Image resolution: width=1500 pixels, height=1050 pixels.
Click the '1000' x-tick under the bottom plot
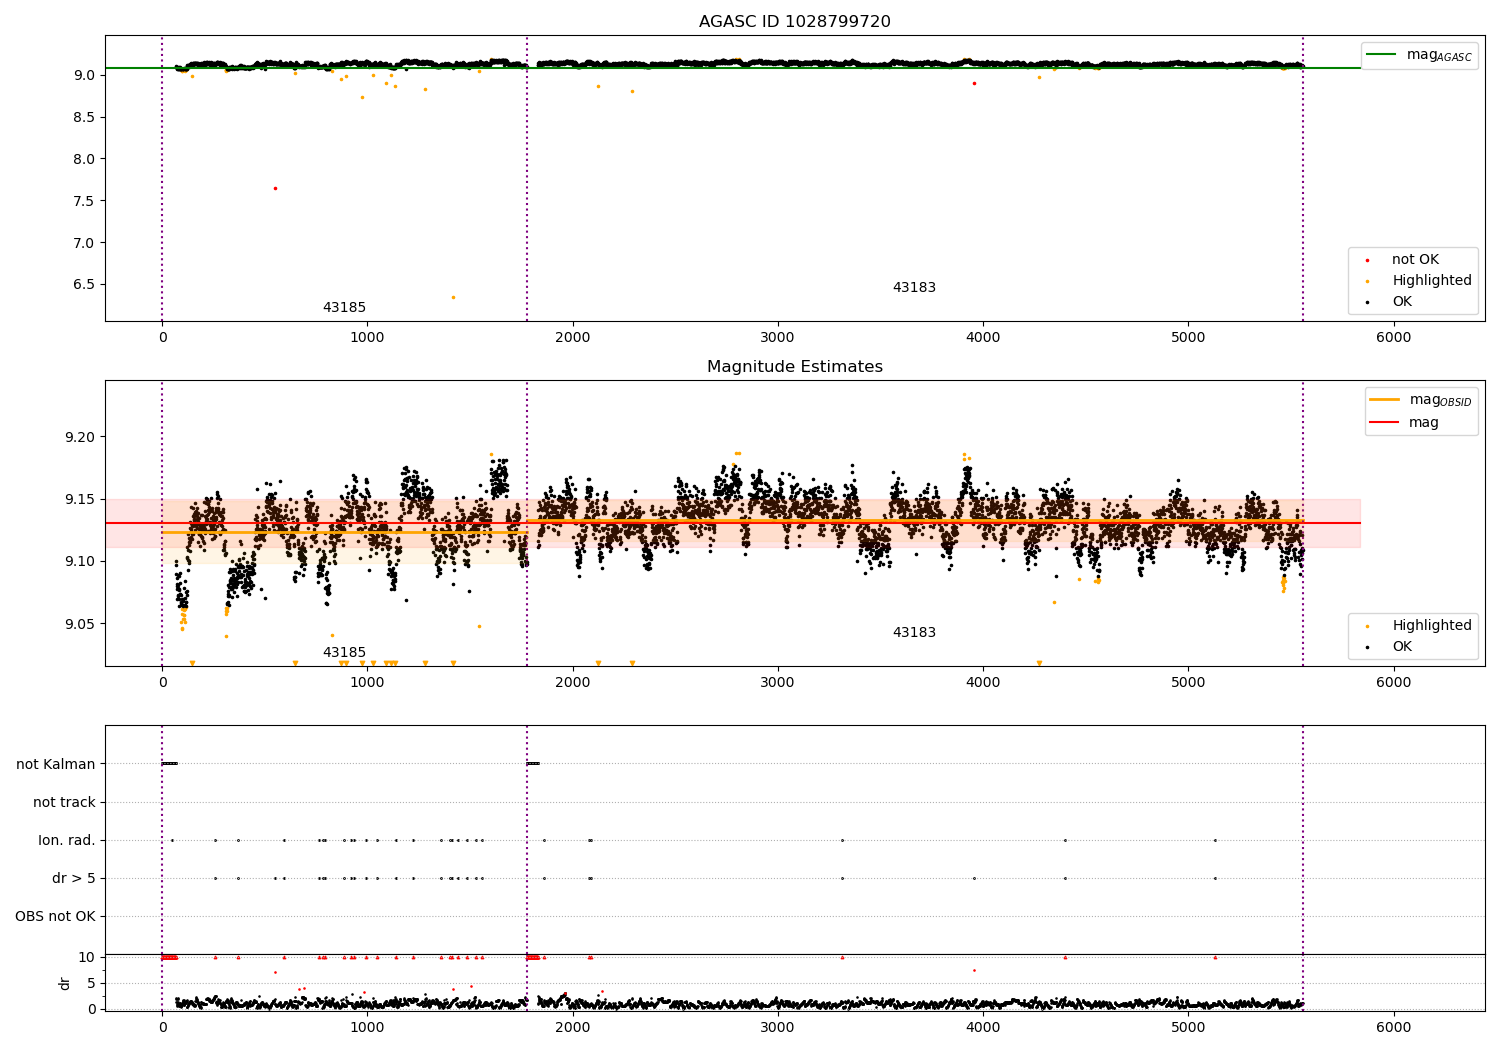point(367,1028)
